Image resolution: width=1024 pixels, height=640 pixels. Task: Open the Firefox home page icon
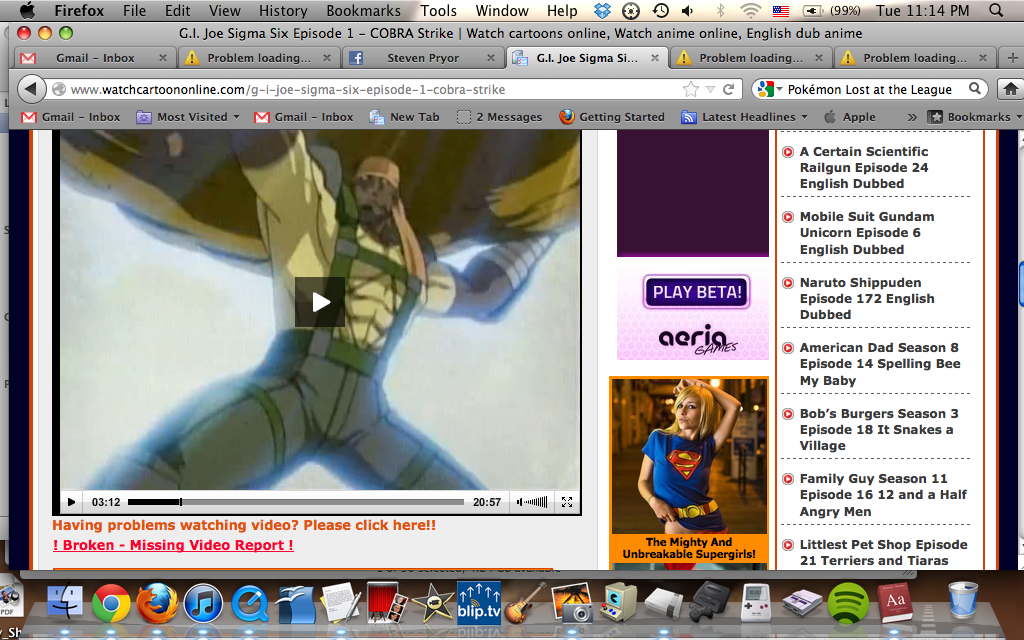pos(1010,89)
